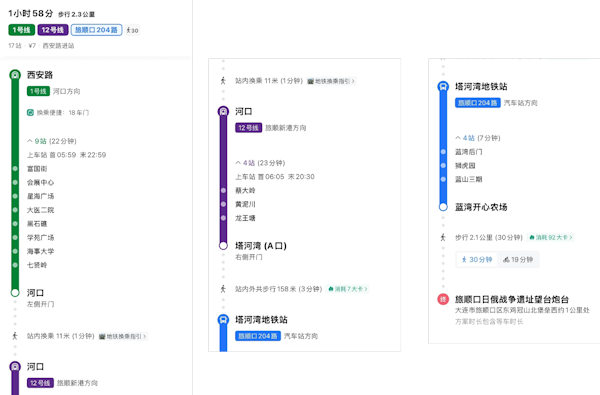Click the 1号线 badge under 西安路
The height and width of the screenshot is (395, 600).
pyautogui.click(x=38, y=91)
